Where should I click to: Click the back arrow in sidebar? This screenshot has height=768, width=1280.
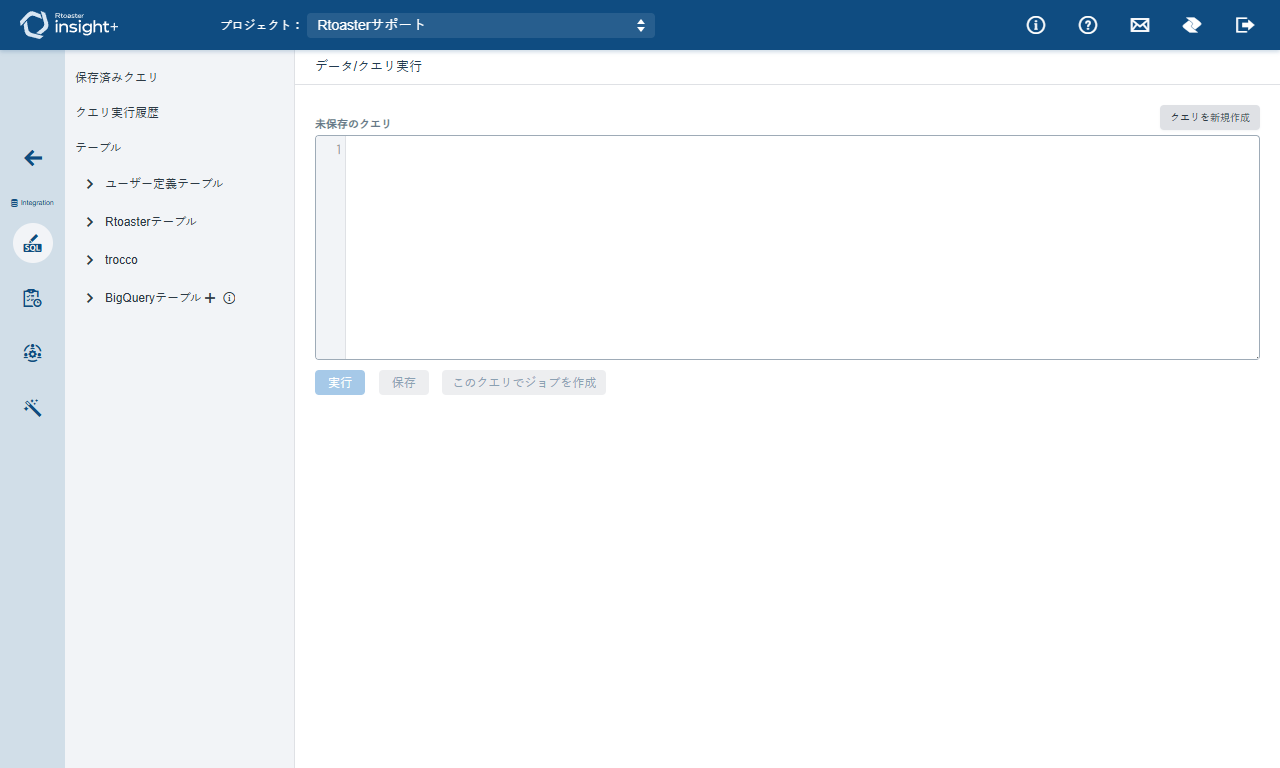click(x=33, y=158)
